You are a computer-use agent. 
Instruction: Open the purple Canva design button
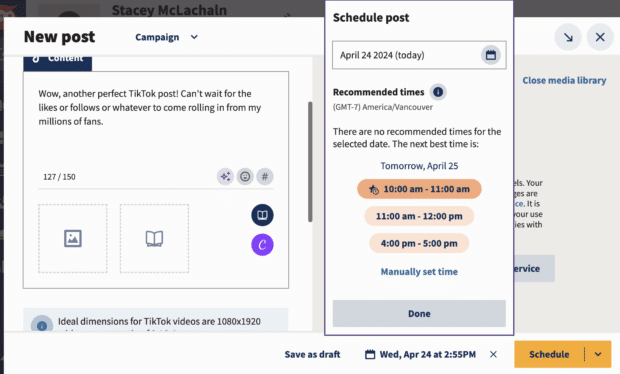click(262, 245)
